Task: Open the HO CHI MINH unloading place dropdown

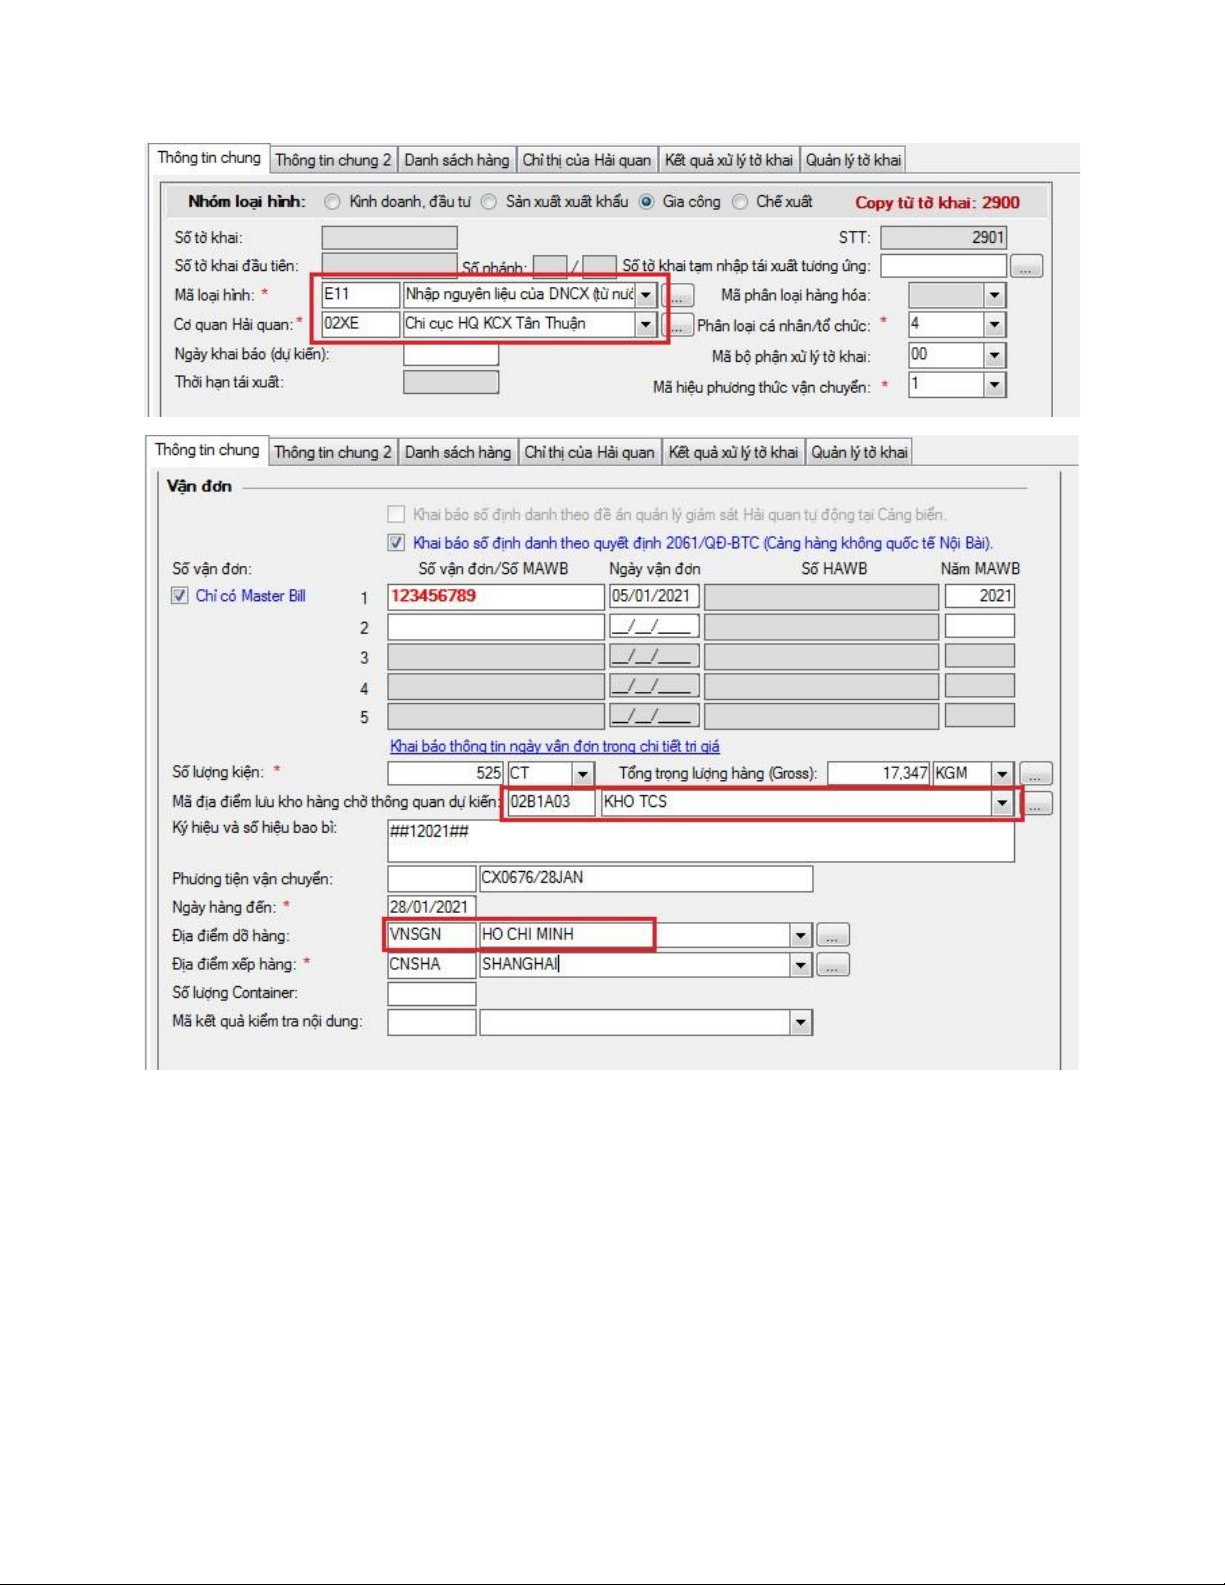Action: click(x=801, y=936)
